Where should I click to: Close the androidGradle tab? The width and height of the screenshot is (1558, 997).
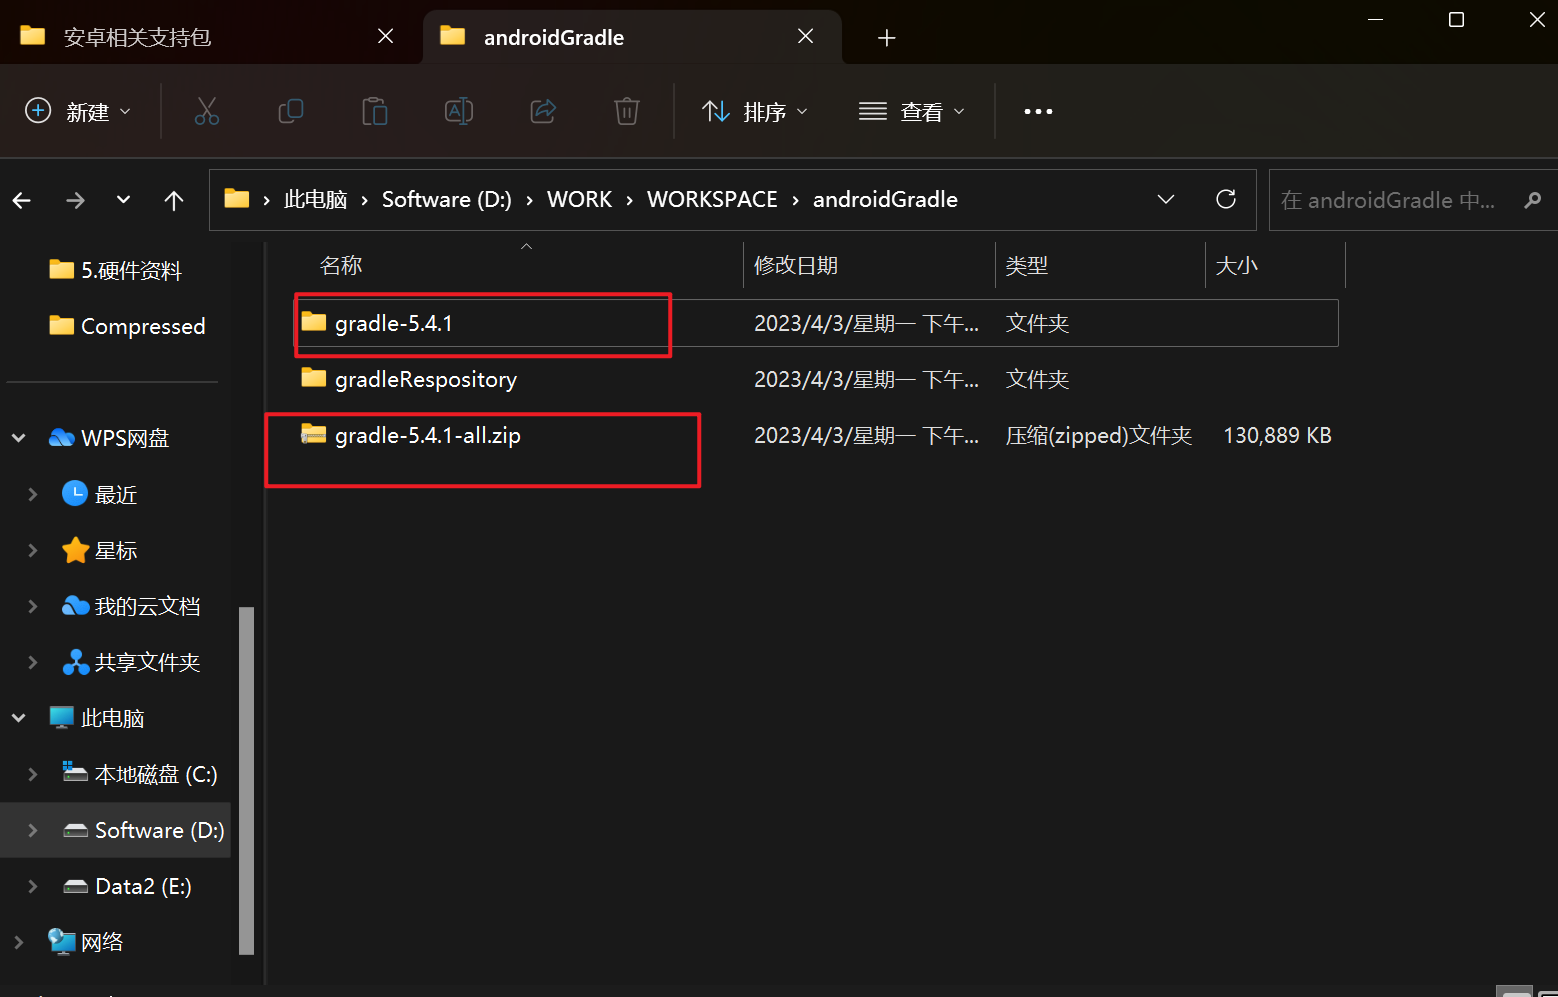805,37
